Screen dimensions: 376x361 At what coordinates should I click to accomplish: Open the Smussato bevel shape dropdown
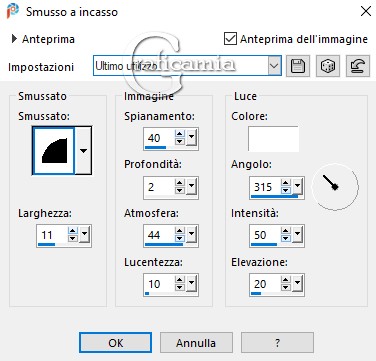83,151
